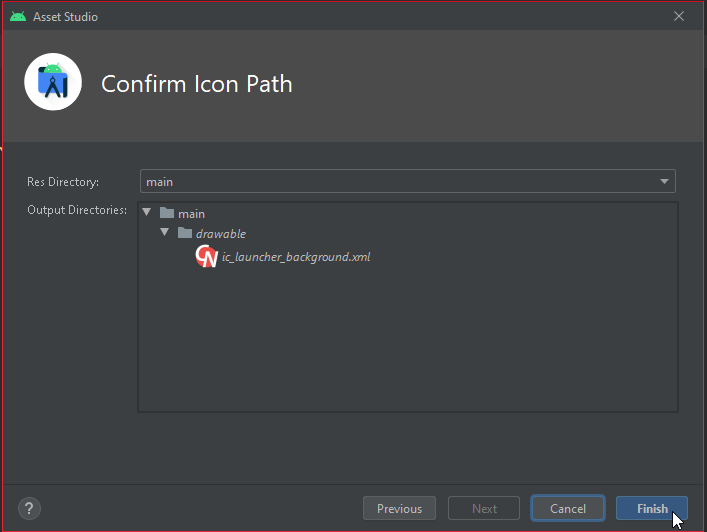707x532 pixels.
Task: Click the Android Studio logo in the header
Action: [x=53, y=83]
